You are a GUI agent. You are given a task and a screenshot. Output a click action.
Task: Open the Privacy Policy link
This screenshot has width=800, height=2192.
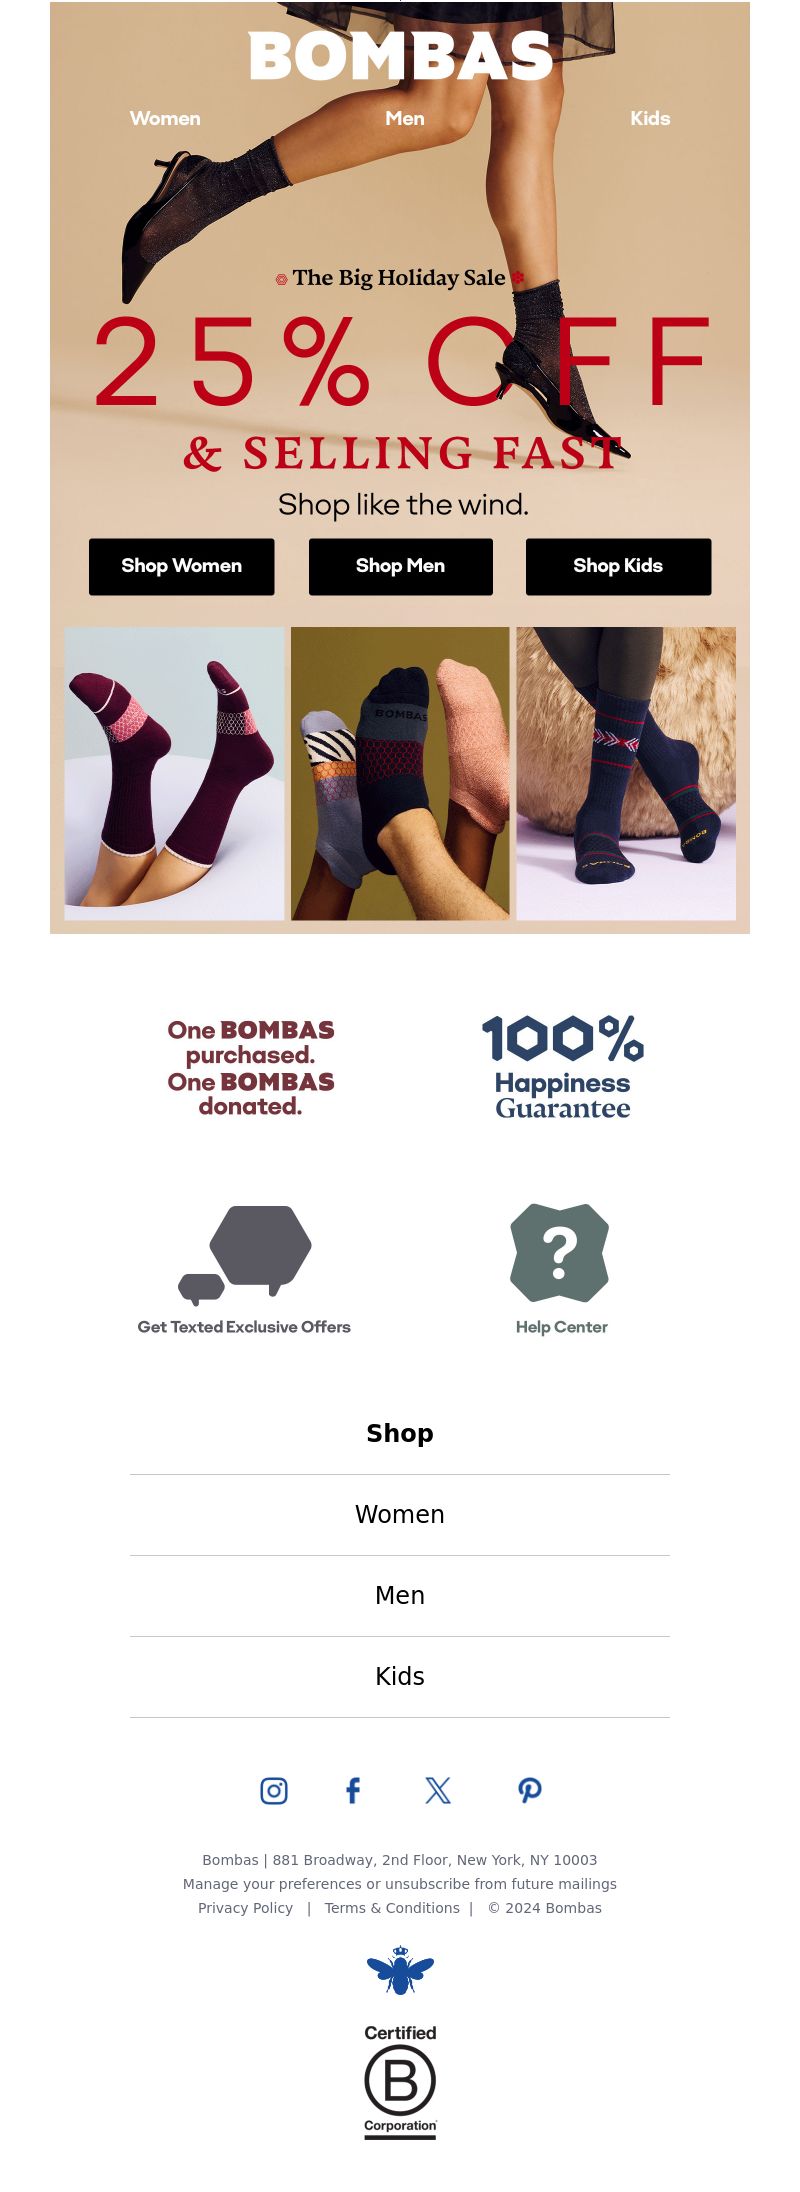[245, 1908]
